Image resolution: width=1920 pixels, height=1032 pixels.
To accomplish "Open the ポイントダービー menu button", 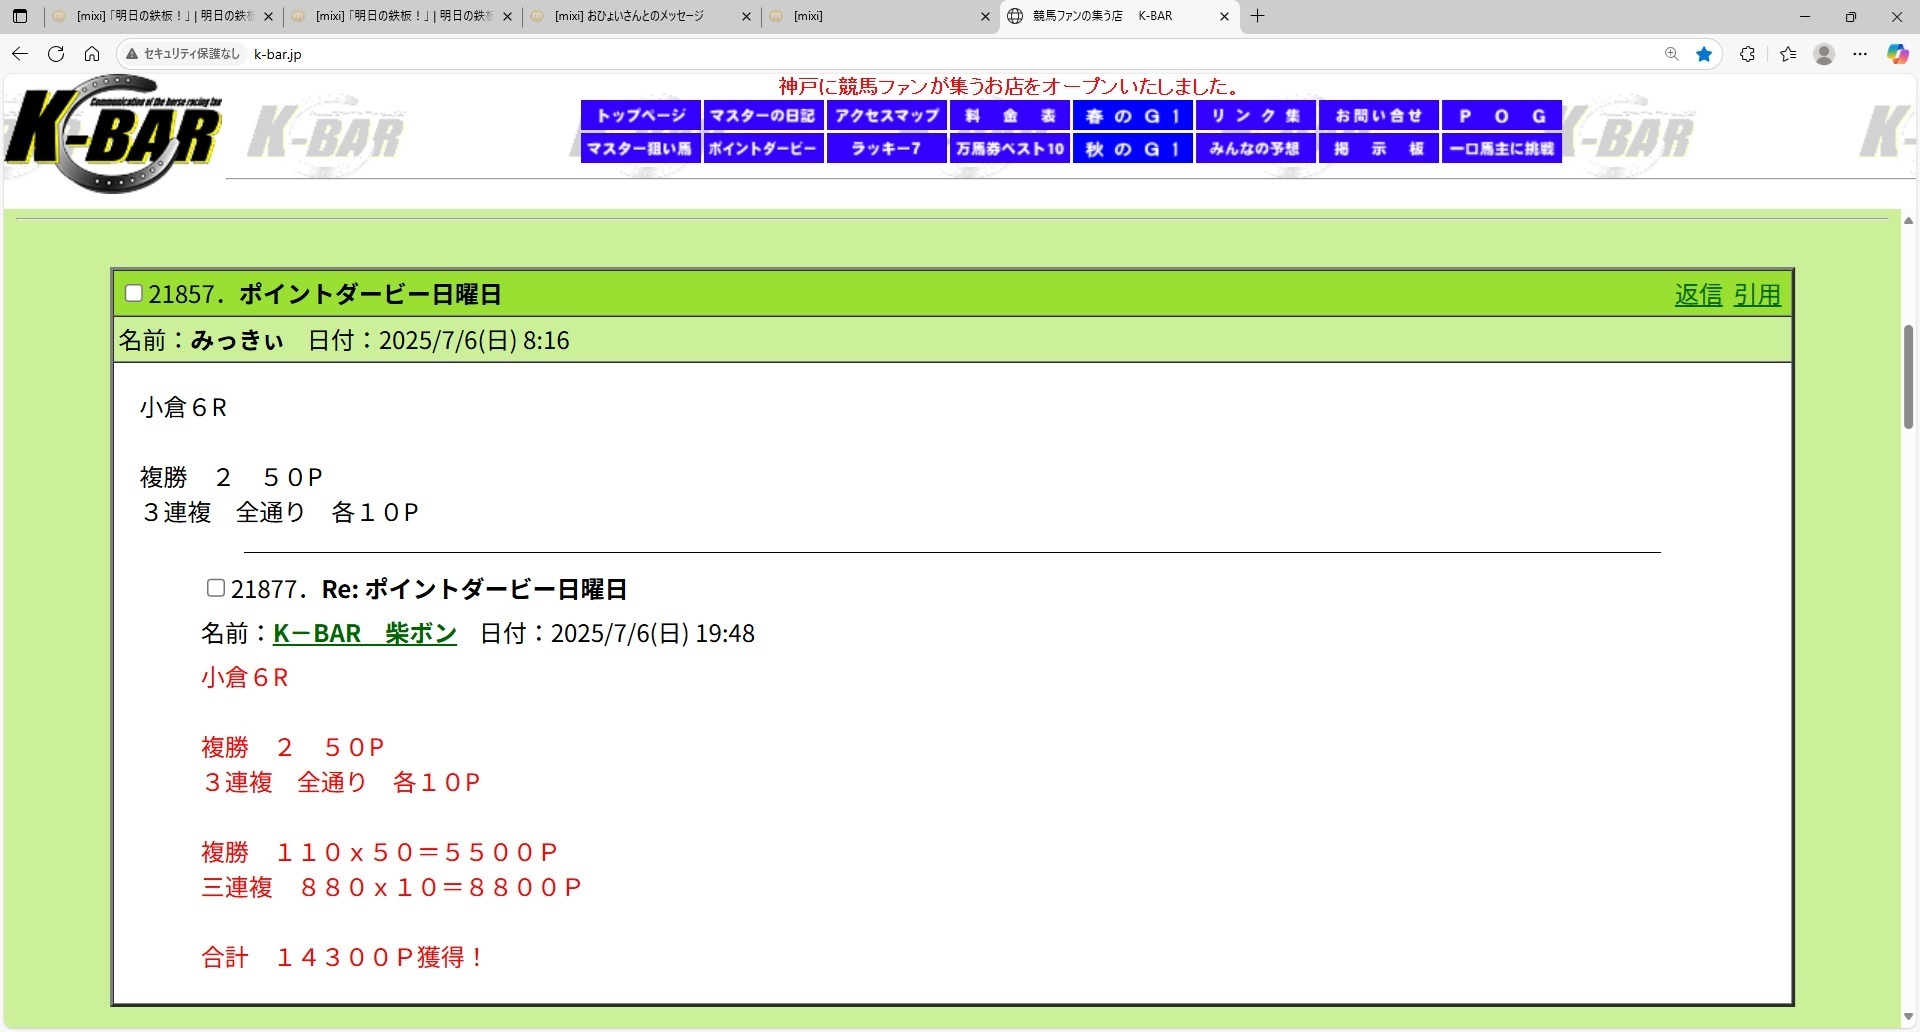I will (763, 149).
